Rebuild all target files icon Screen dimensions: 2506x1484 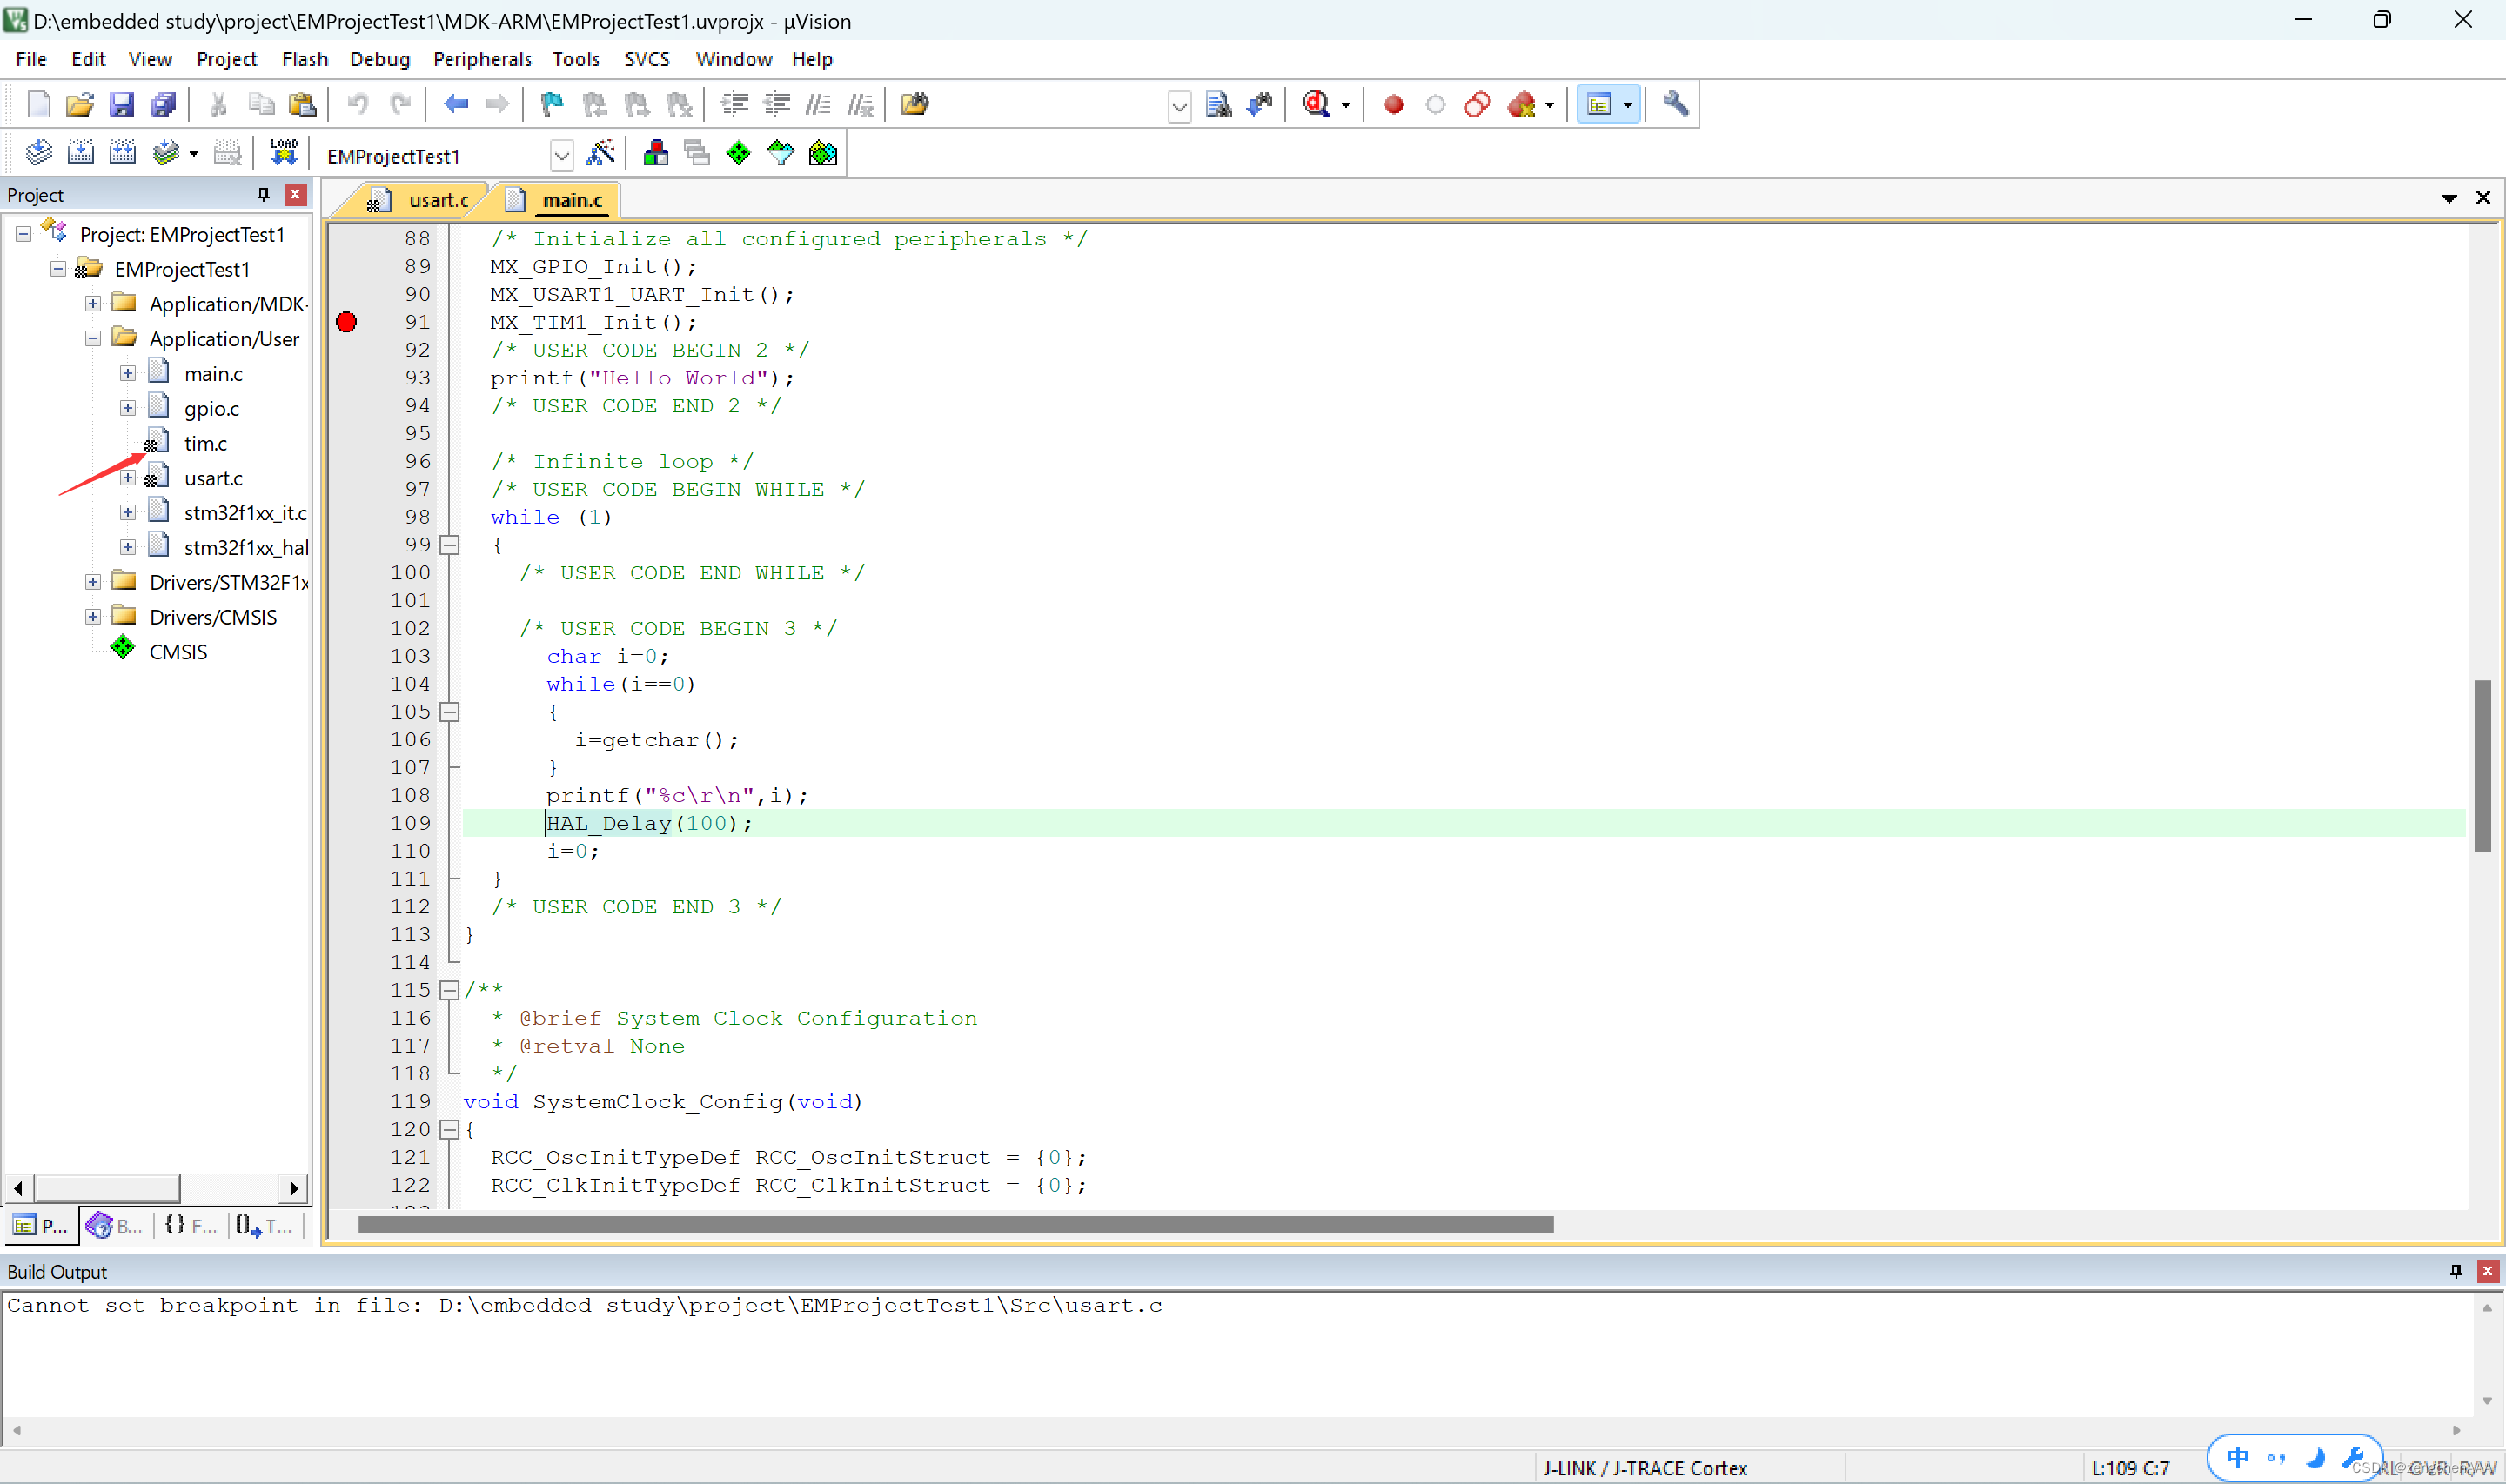coord(122,153)
